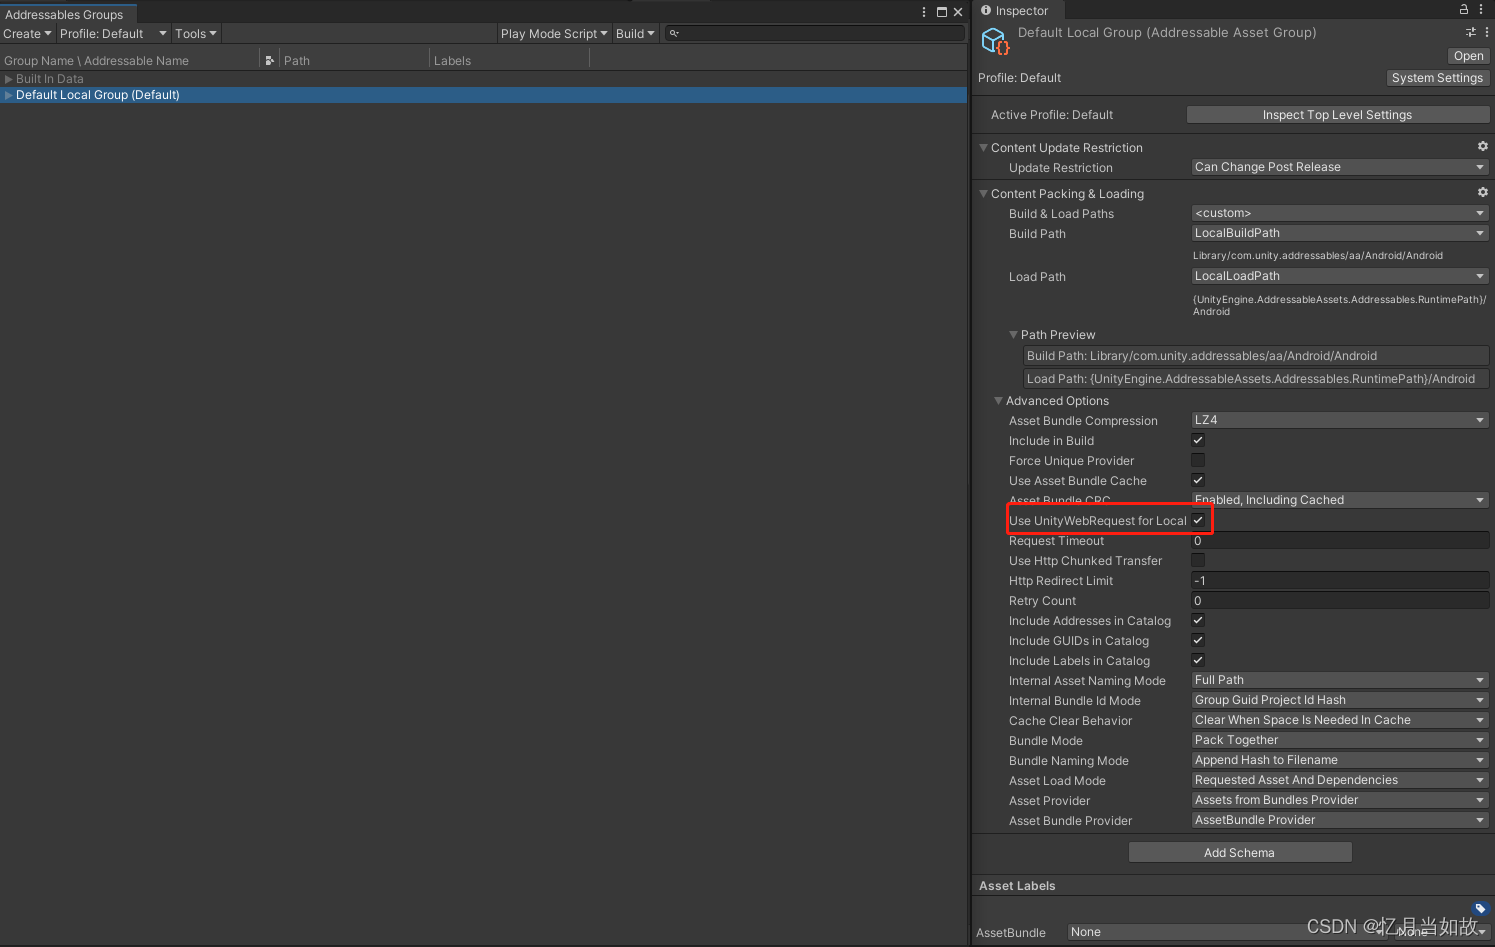Open Internal Bundle Id Mode dropdown
The height and width of the screenshot is (947, 1495).
tap(1340, 700)
